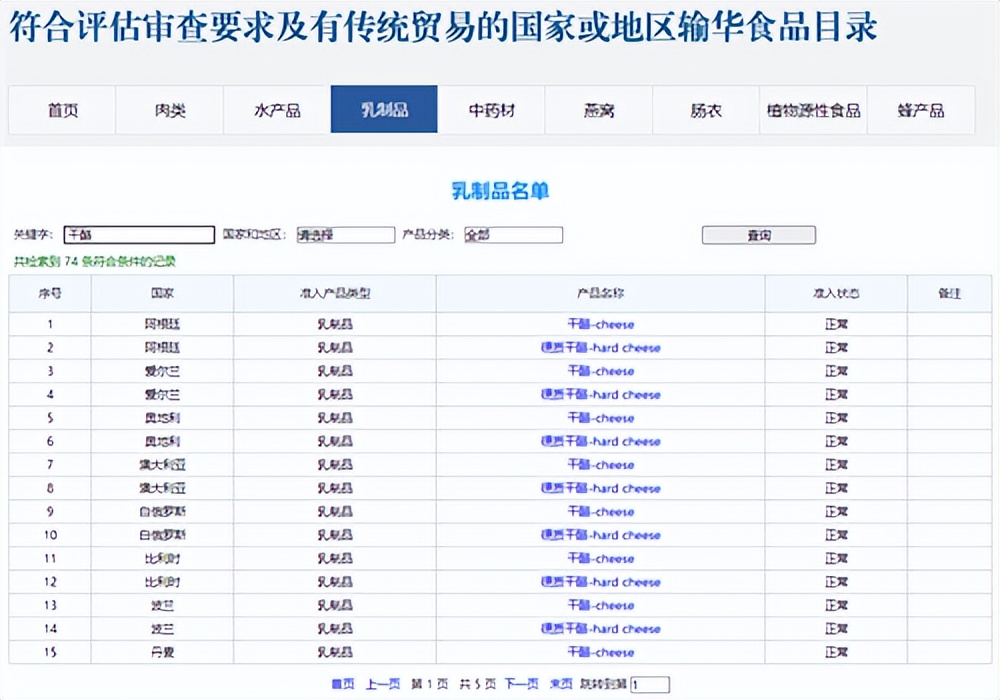
Task: Switch to the 肉类 tab
Action: tap(167, 110)
